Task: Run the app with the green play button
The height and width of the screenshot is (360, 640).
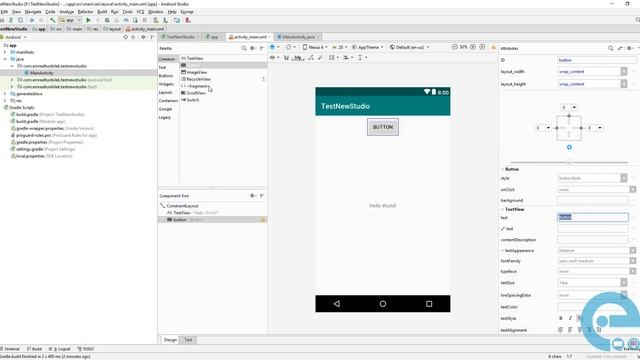Action: 88,20
